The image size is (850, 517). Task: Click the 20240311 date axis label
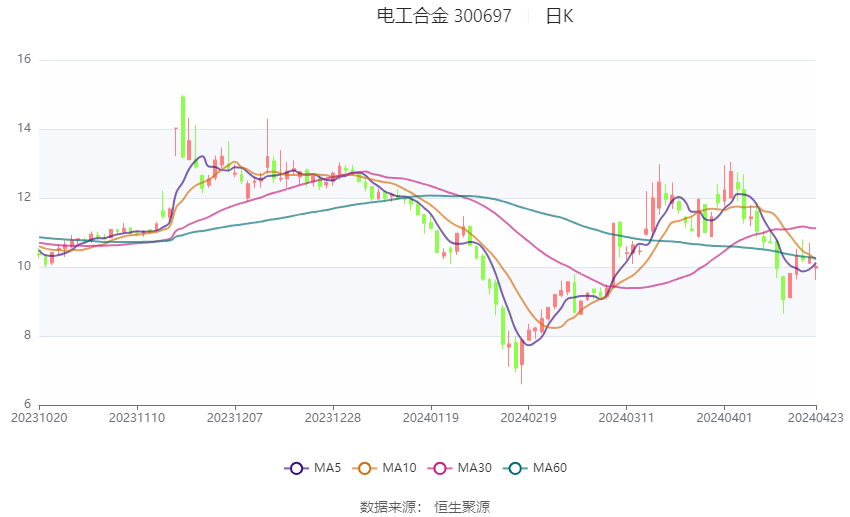(626, 418)
